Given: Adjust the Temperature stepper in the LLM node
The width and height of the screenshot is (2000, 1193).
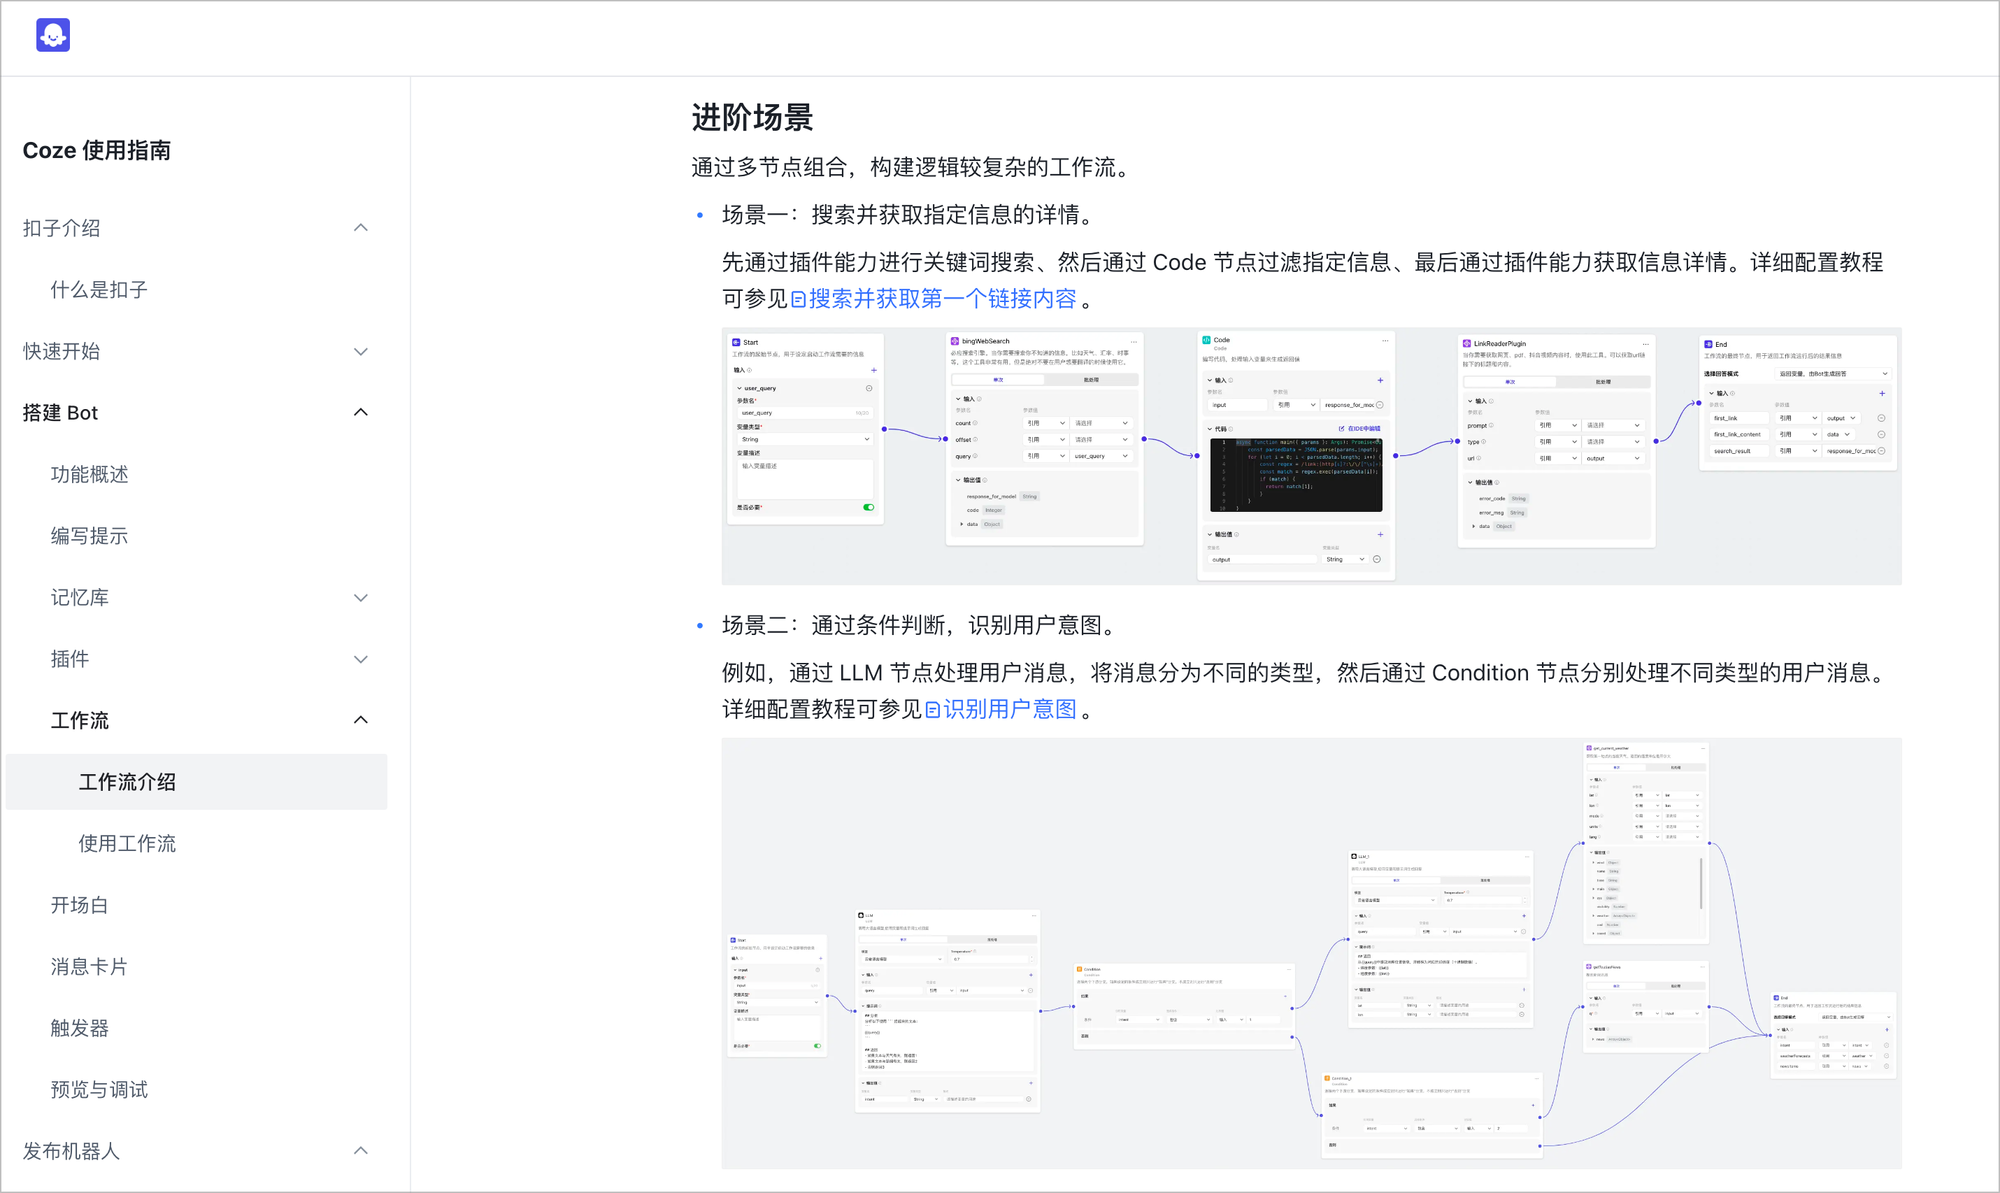Looking at the screenshot, I should 1031,958.
